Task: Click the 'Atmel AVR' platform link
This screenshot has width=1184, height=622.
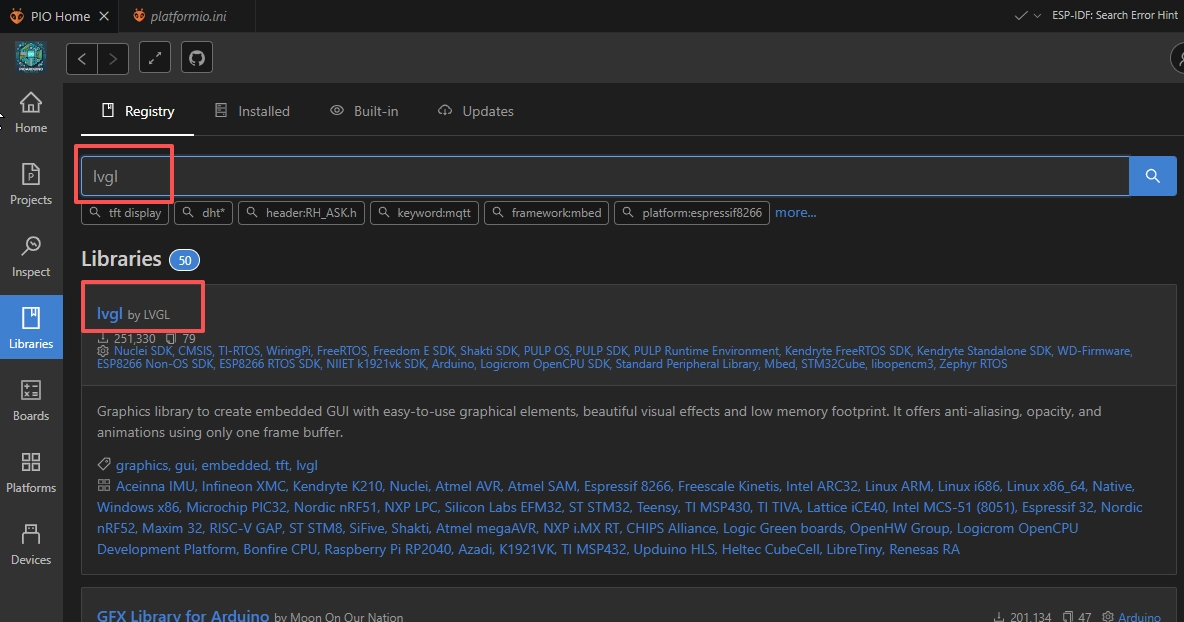Action: pos(467,486)
